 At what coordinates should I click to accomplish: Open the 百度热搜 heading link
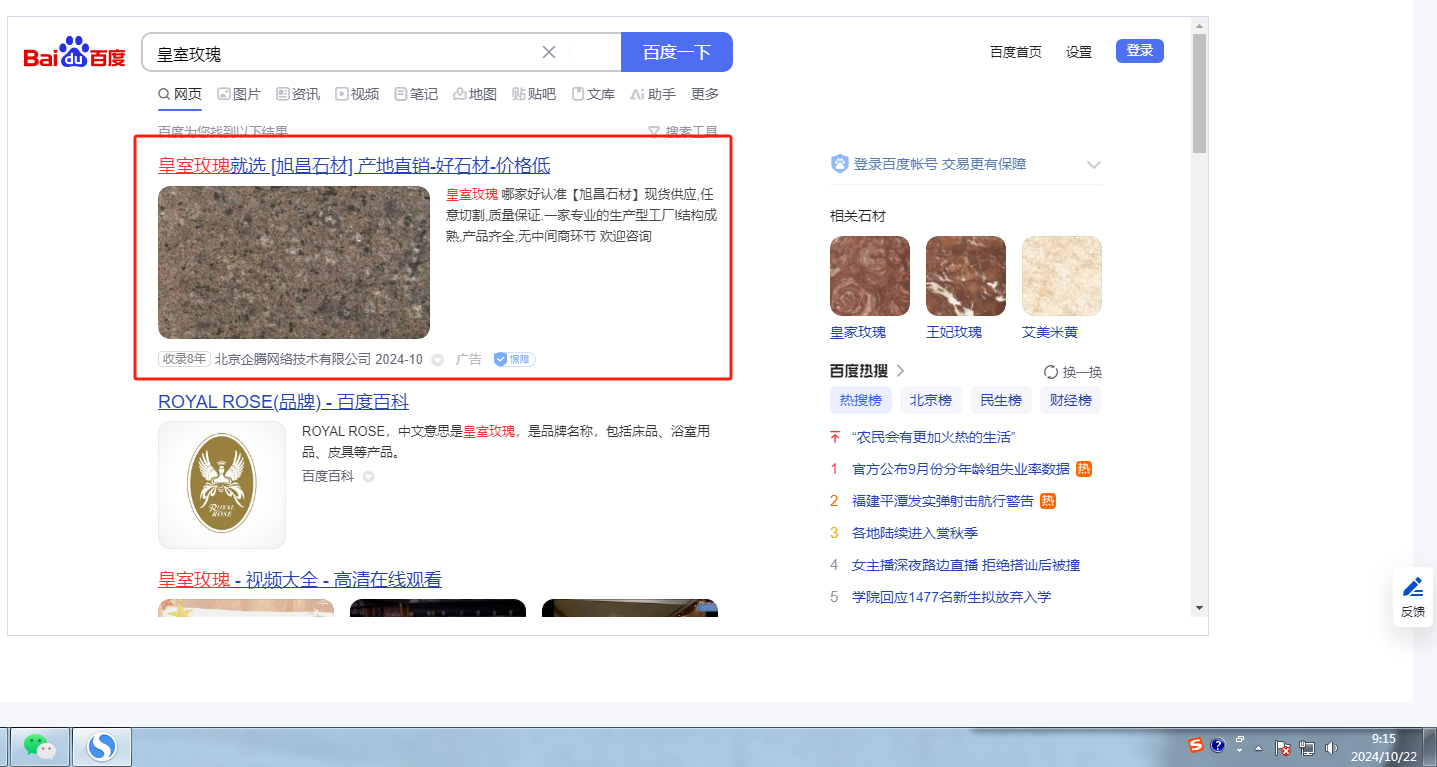click(x=867, y=371)
